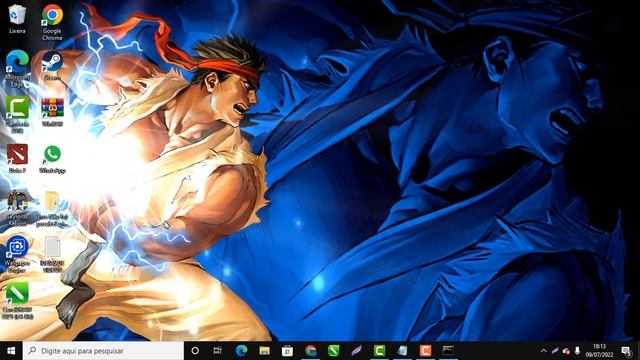Click the red icon in system tray
Viewport: 640px width, 360px height.
(566, 351)
